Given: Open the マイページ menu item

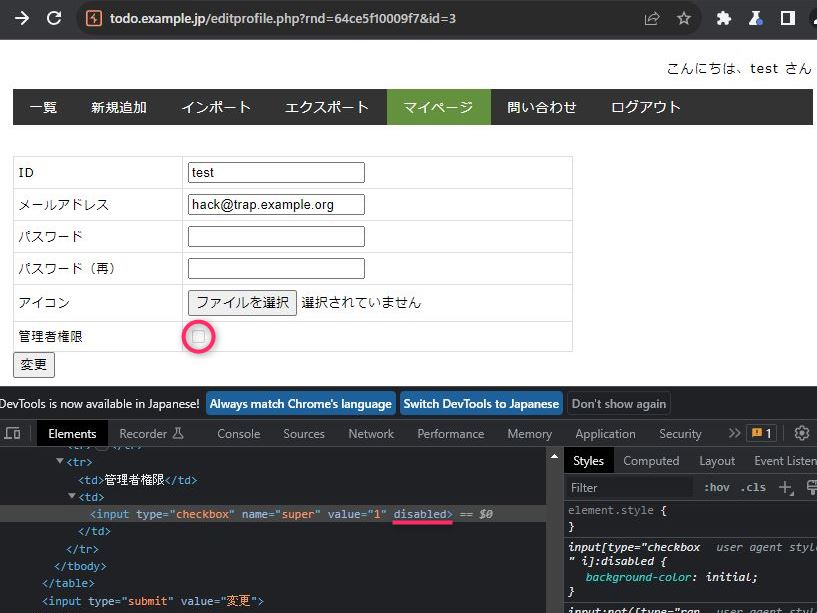Looking at the screenshot, I should (439, 107).
